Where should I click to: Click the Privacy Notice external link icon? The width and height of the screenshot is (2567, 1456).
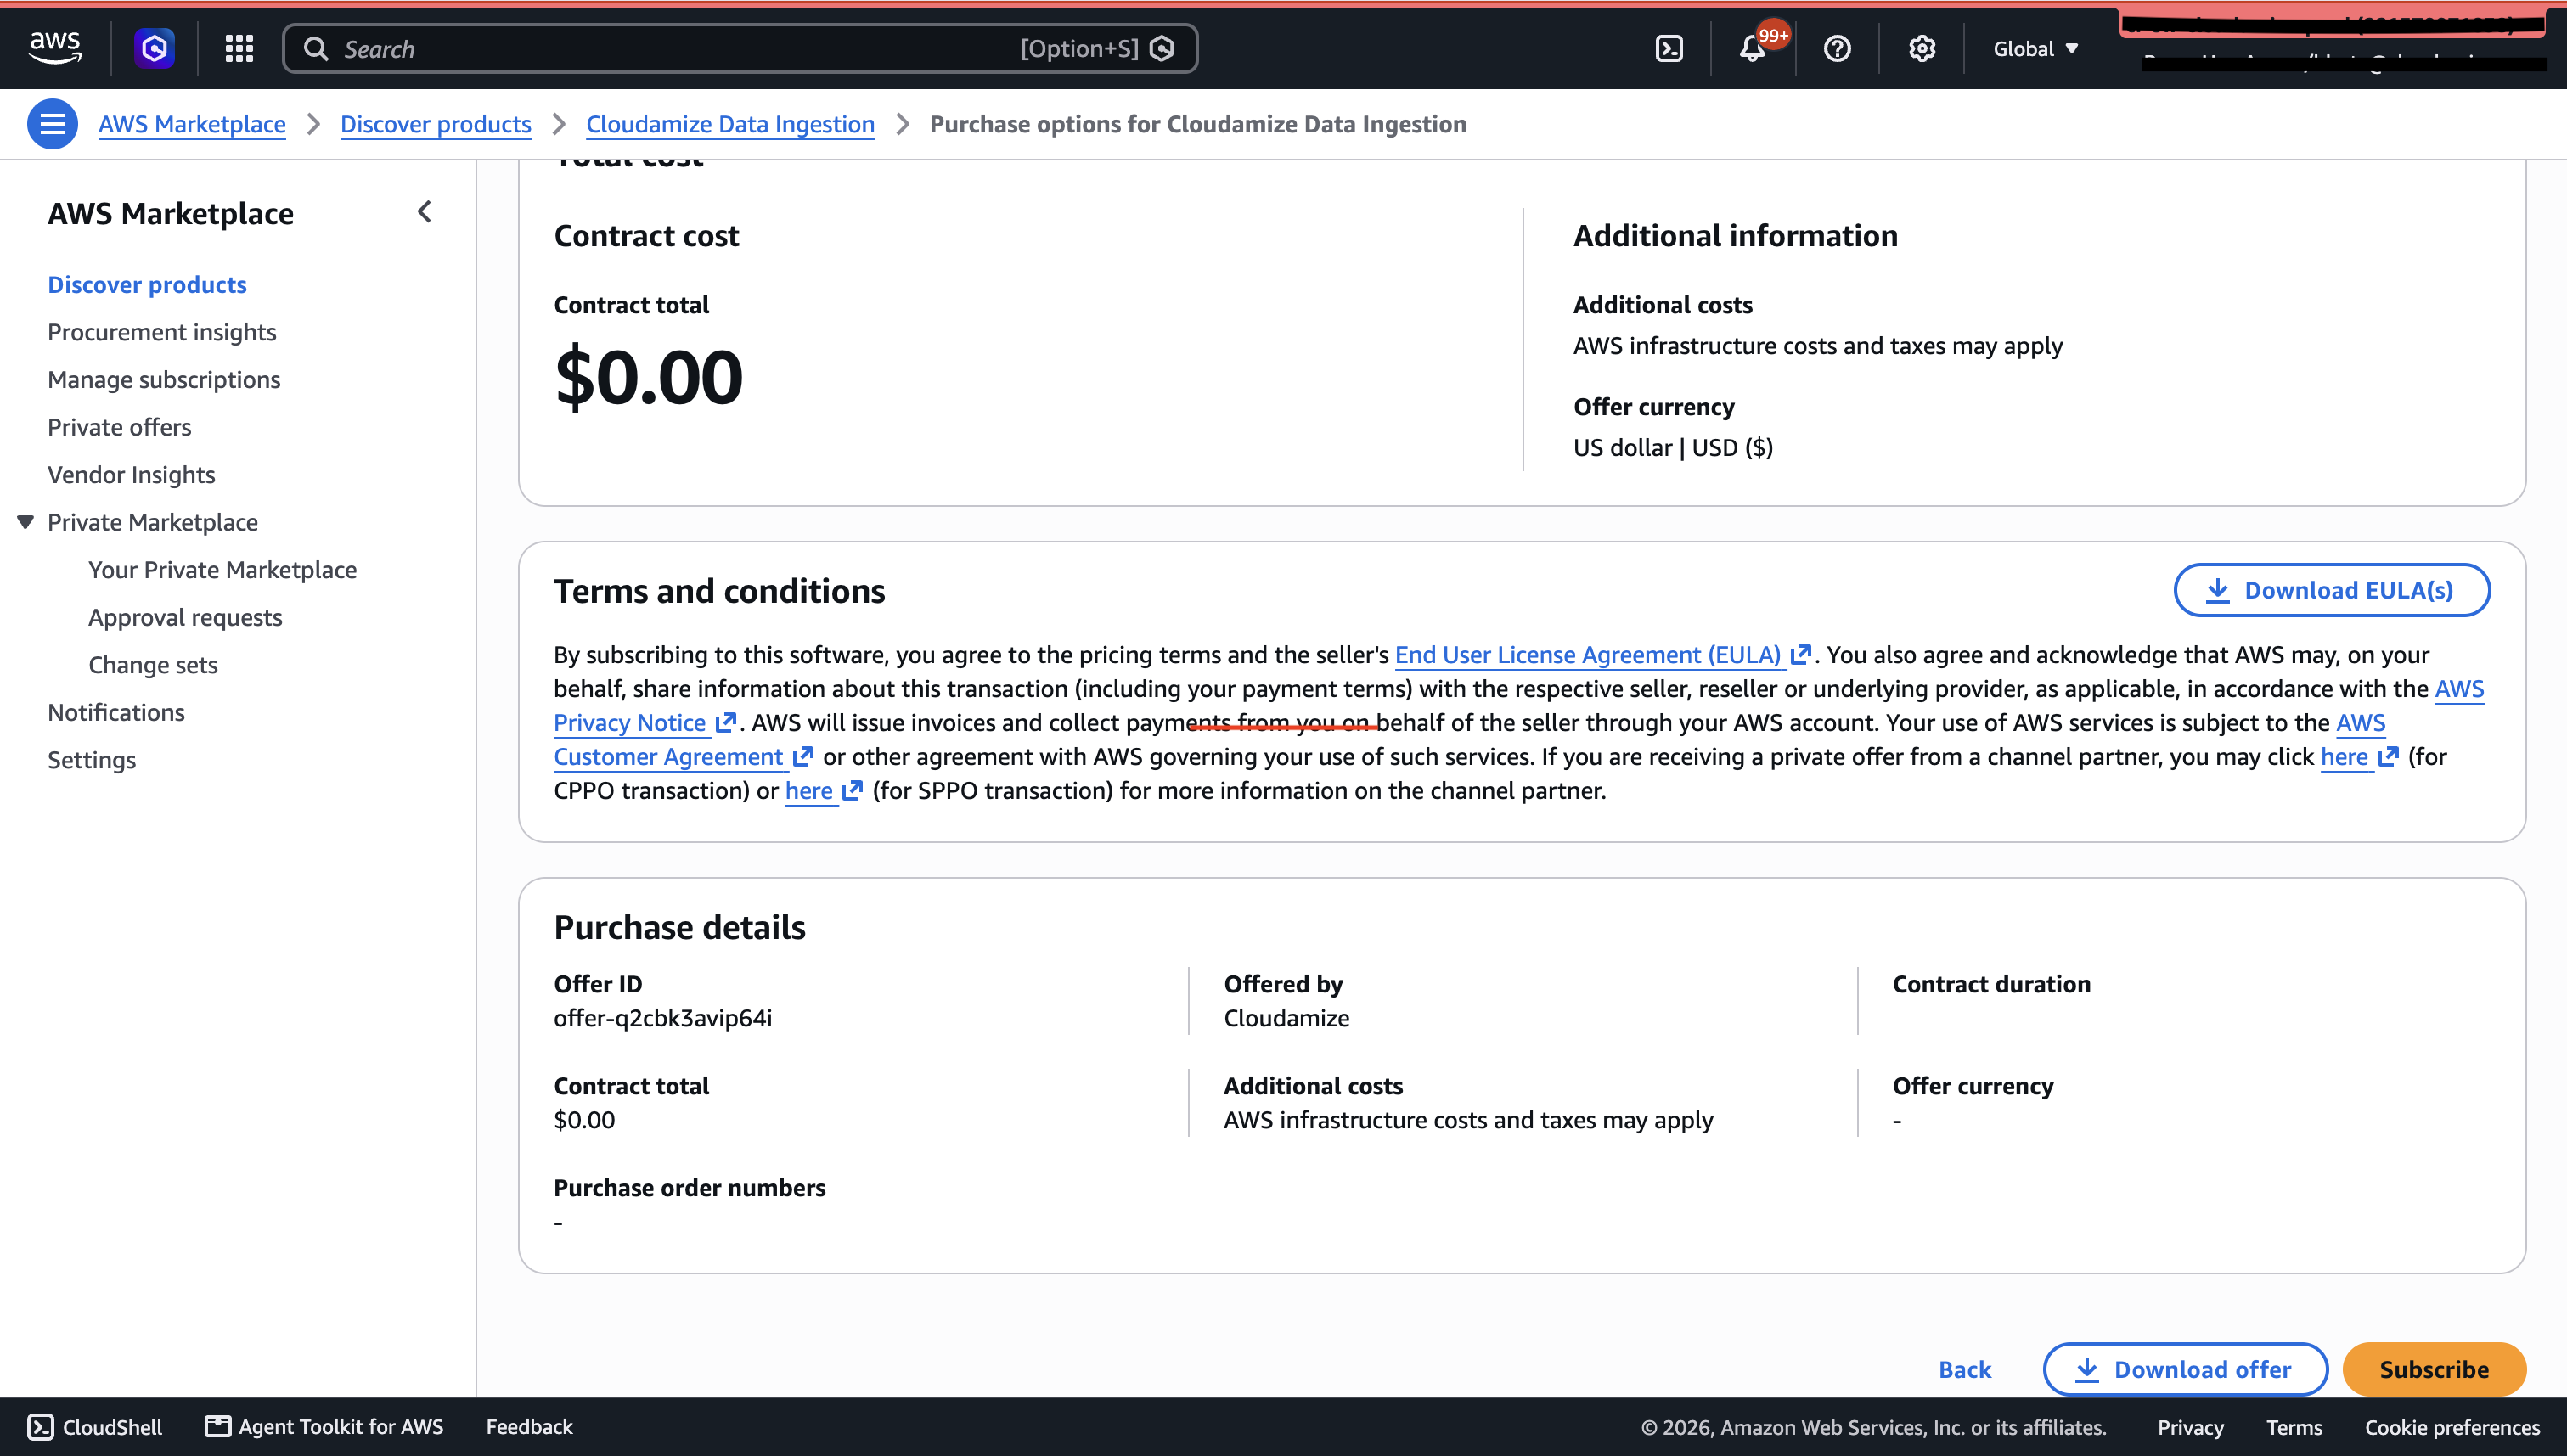[726, 722]
